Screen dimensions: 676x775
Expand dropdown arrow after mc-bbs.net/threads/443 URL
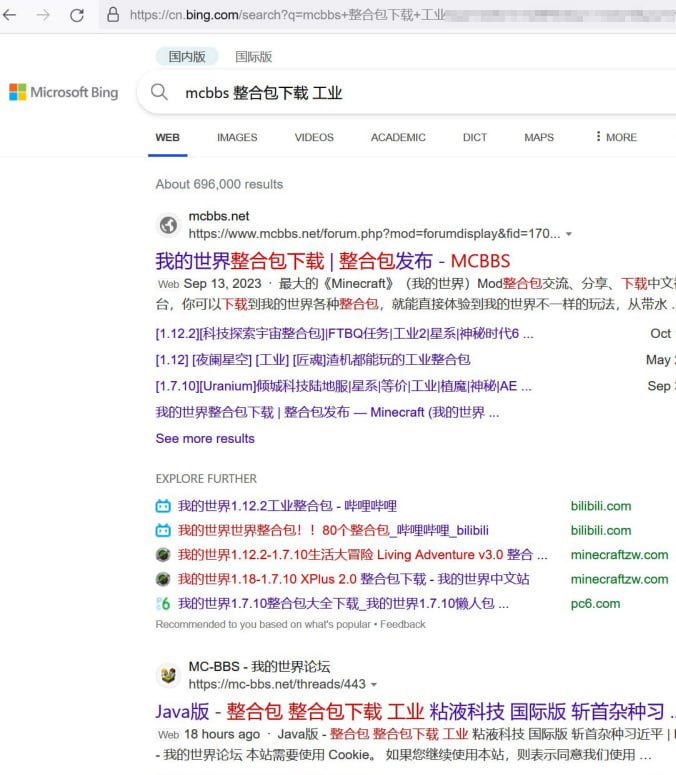point(374,685)
